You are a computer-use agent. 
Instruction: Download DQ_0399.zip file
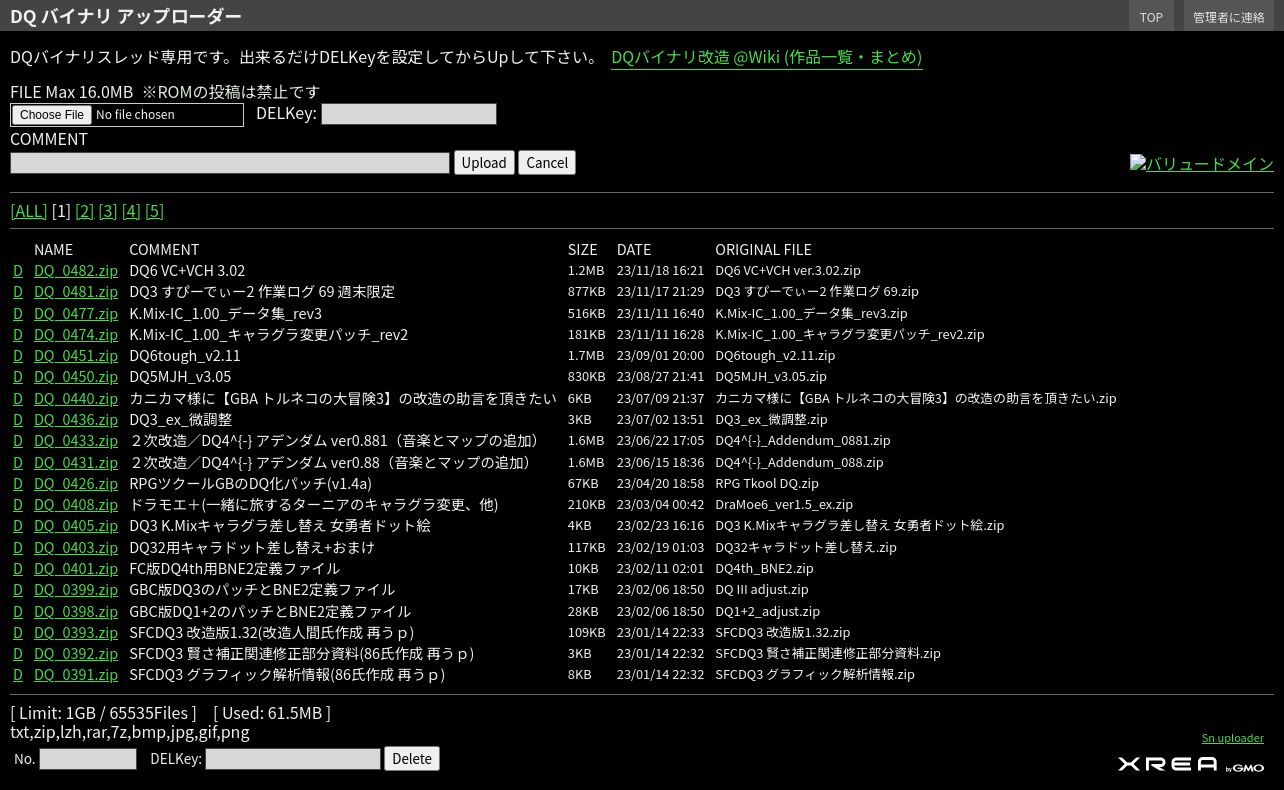[x=76, y=590]
